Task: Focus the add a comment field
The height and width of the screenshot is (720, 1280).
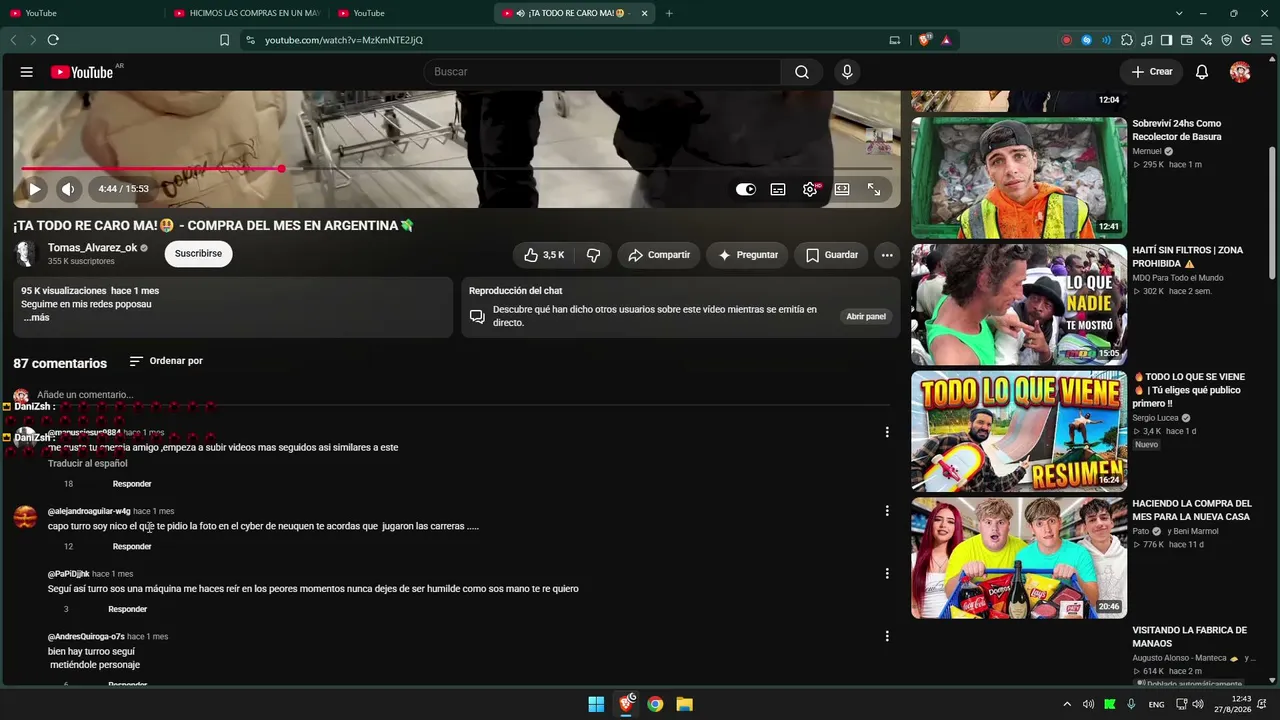Action: point(462,395)
